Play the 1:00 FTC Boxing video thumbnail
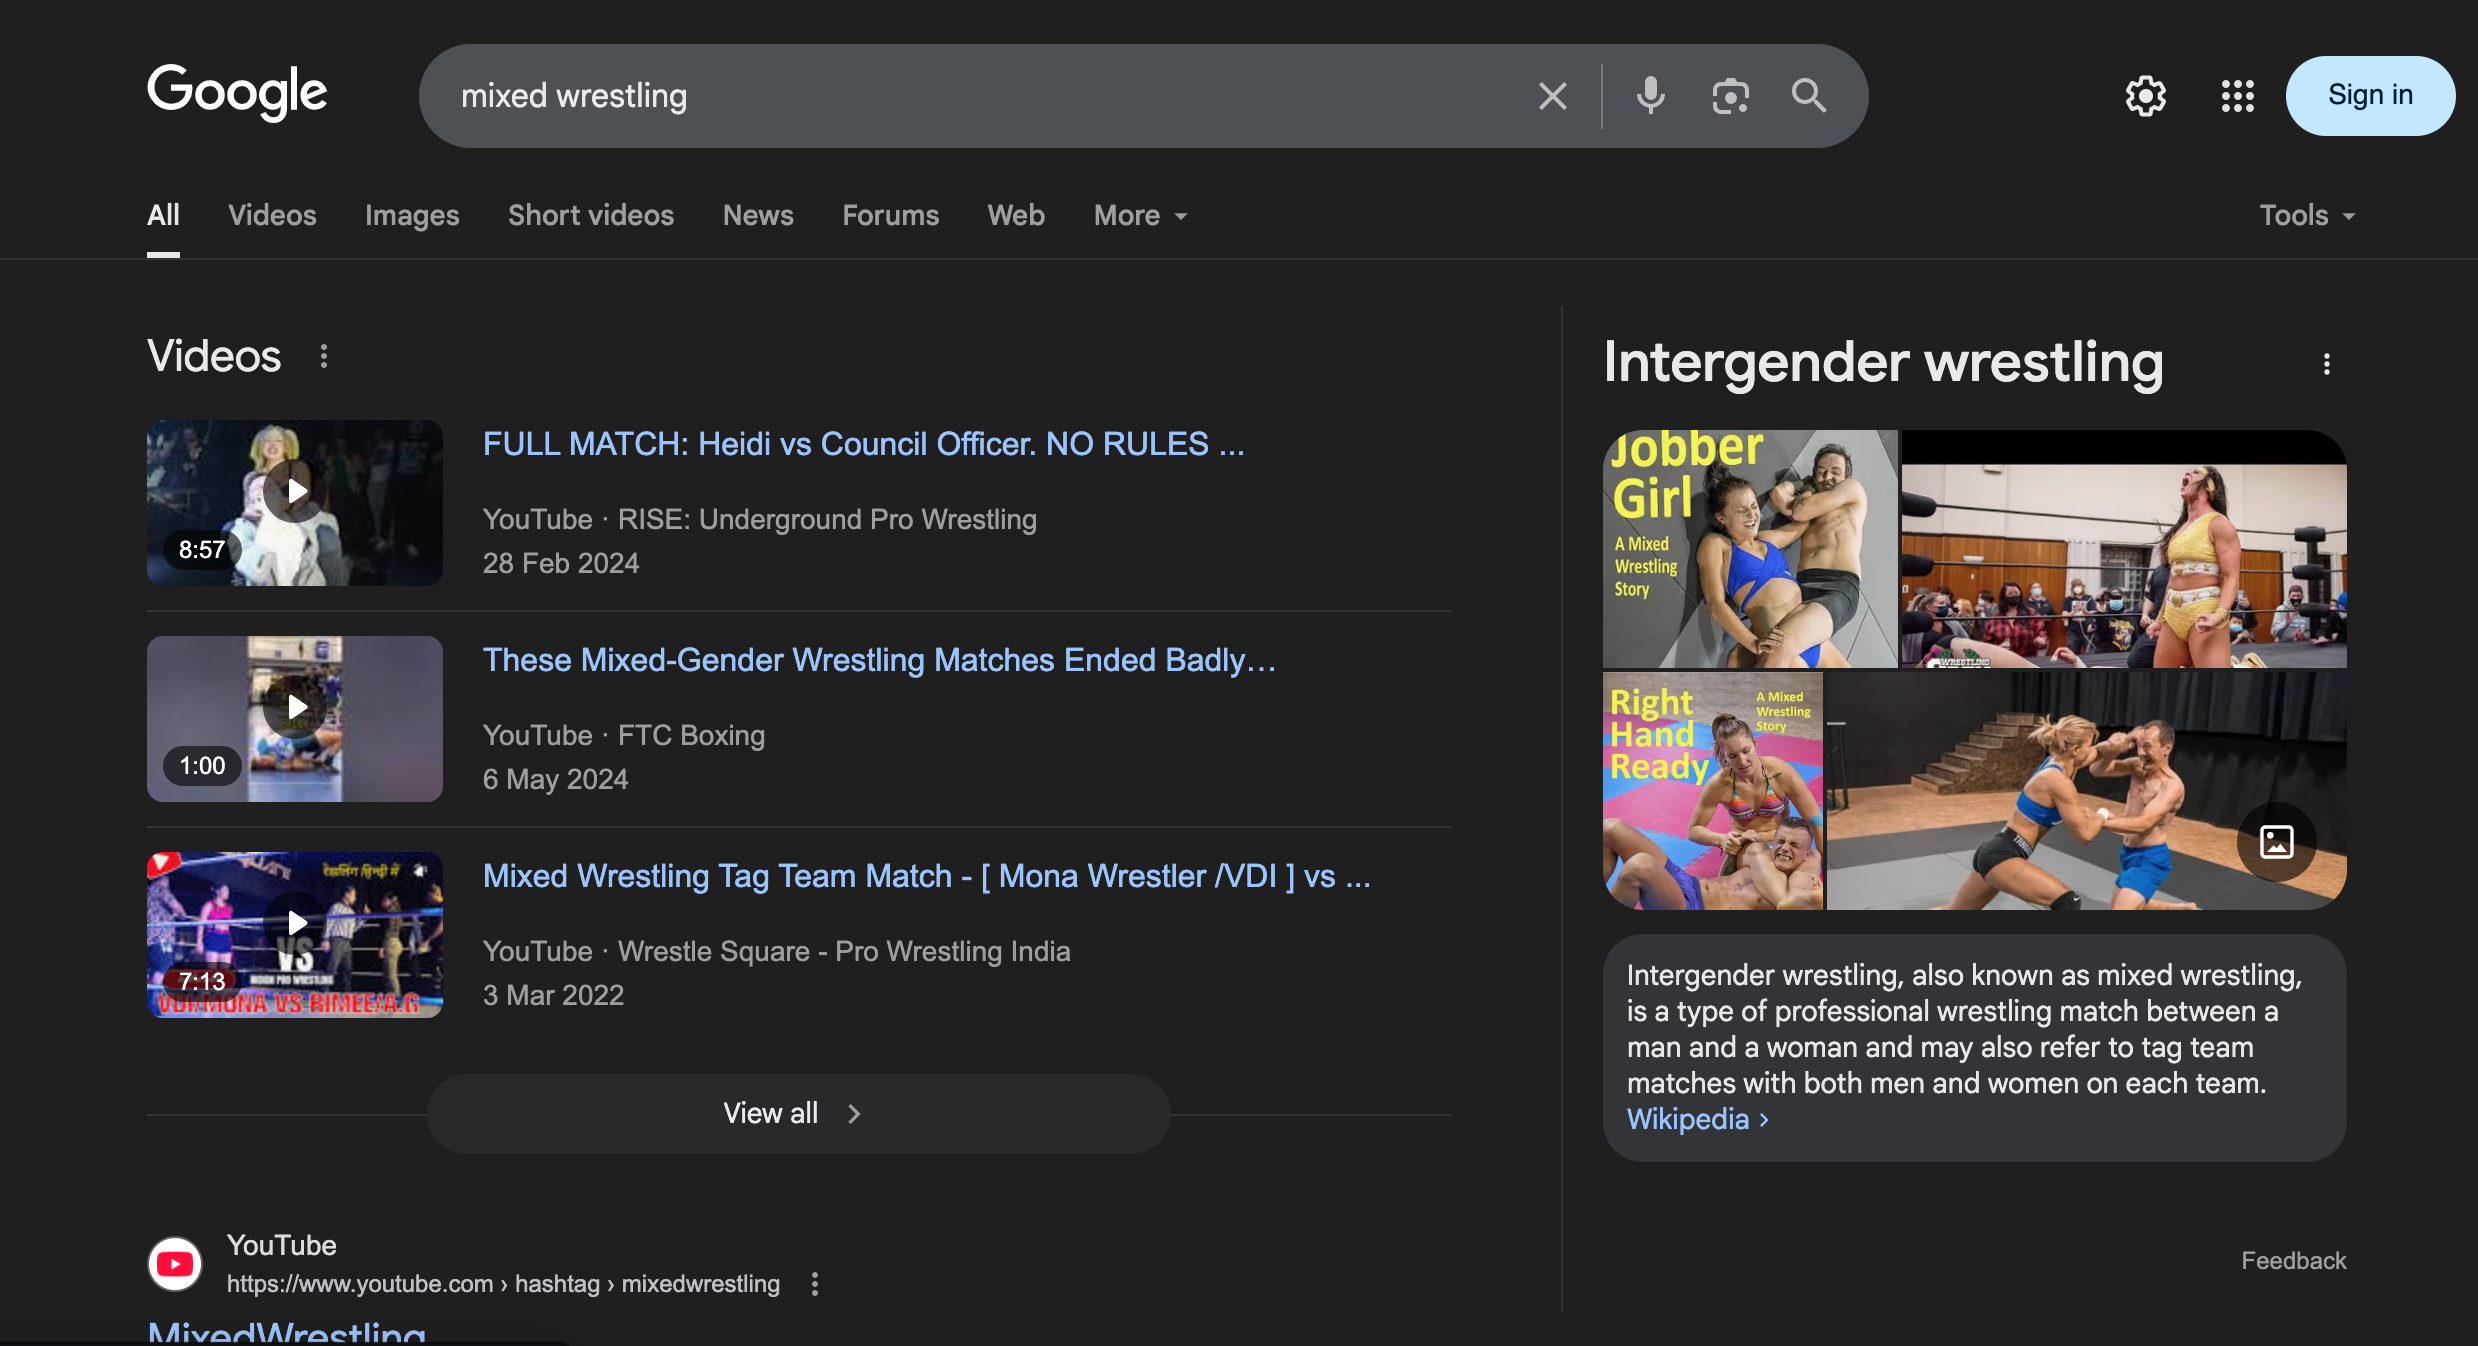Image resolution: width=2478 pixels, height=1346 pixels. coord(295,719)
